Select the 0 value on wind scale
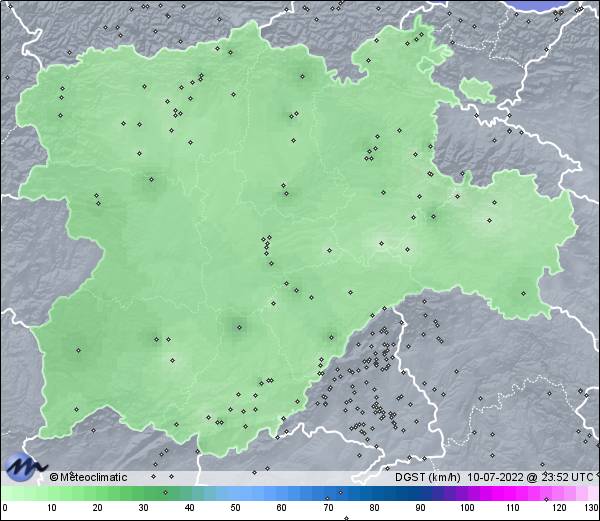600x521 pixels. click(x=5, y=509)
